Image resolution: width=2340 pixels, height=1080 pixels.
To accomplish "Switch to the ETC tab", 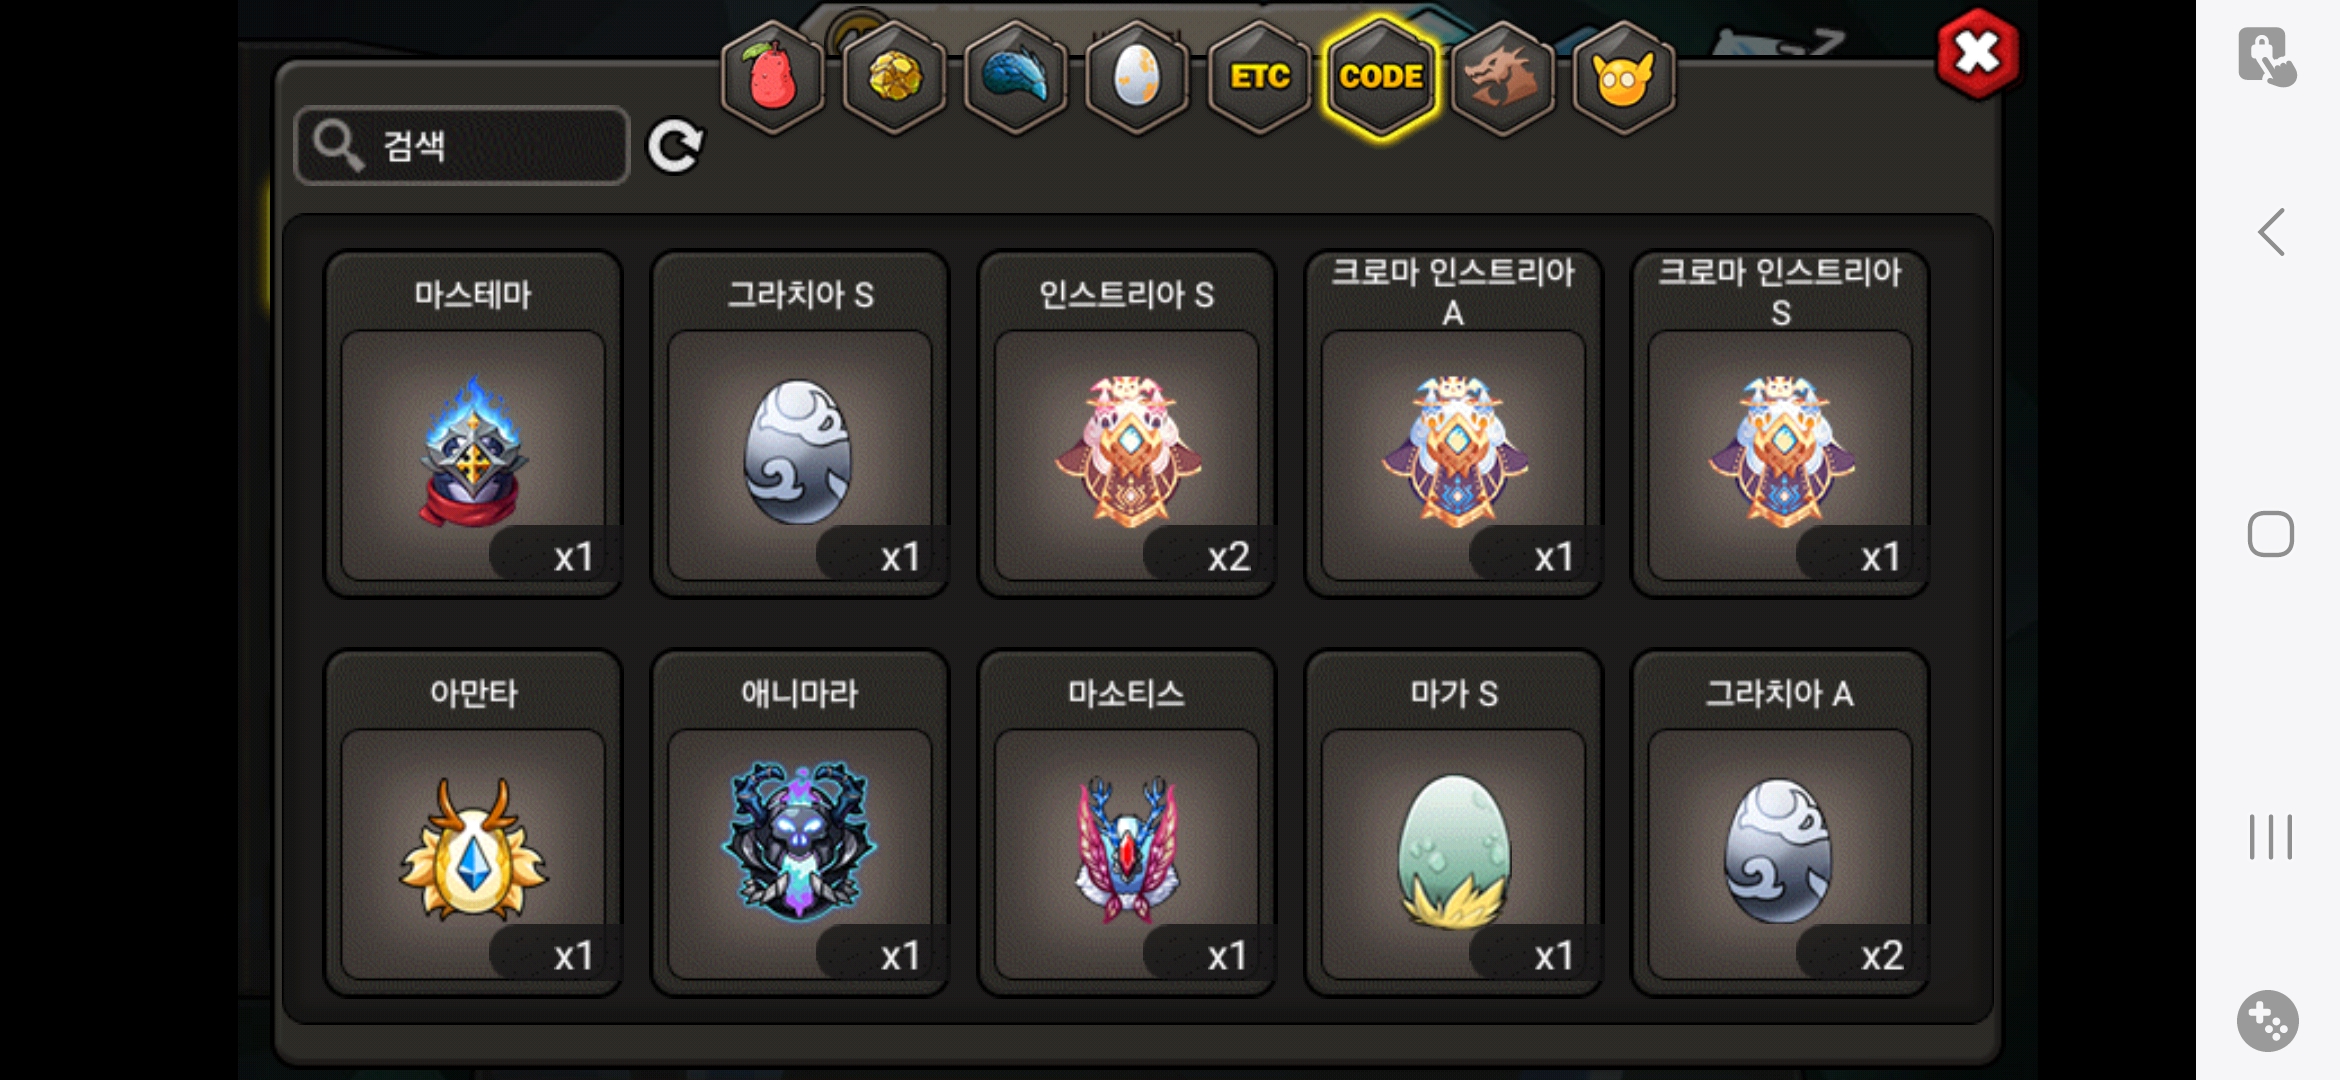I will coord(1259,77).
